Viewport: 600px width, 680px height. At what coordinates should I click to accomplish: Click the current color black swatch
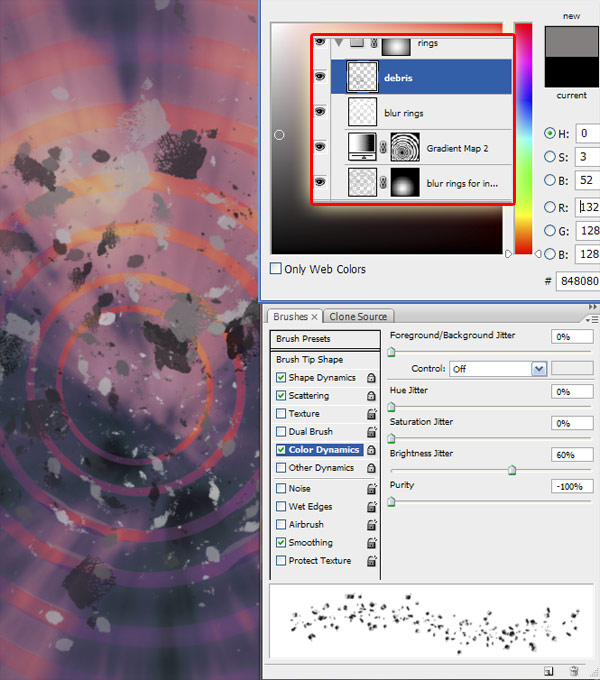(x=571, y=72)
